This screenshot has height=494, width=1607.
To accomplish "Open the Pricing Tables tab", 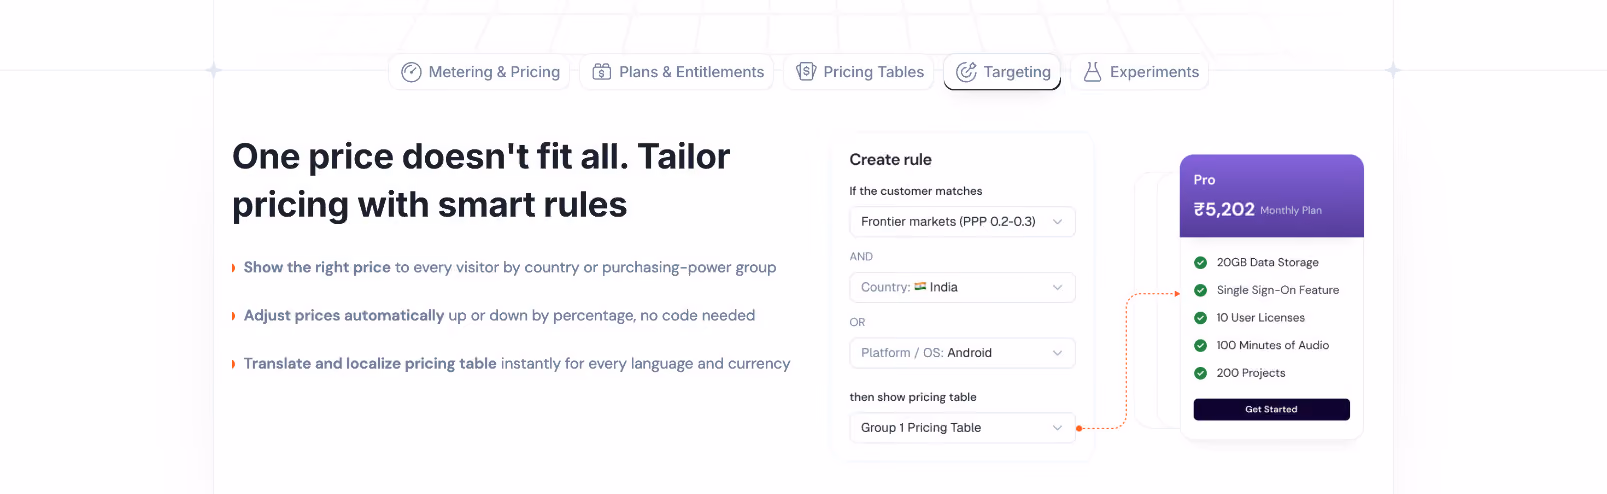I will pyautogui.click(x=859, y=72).
